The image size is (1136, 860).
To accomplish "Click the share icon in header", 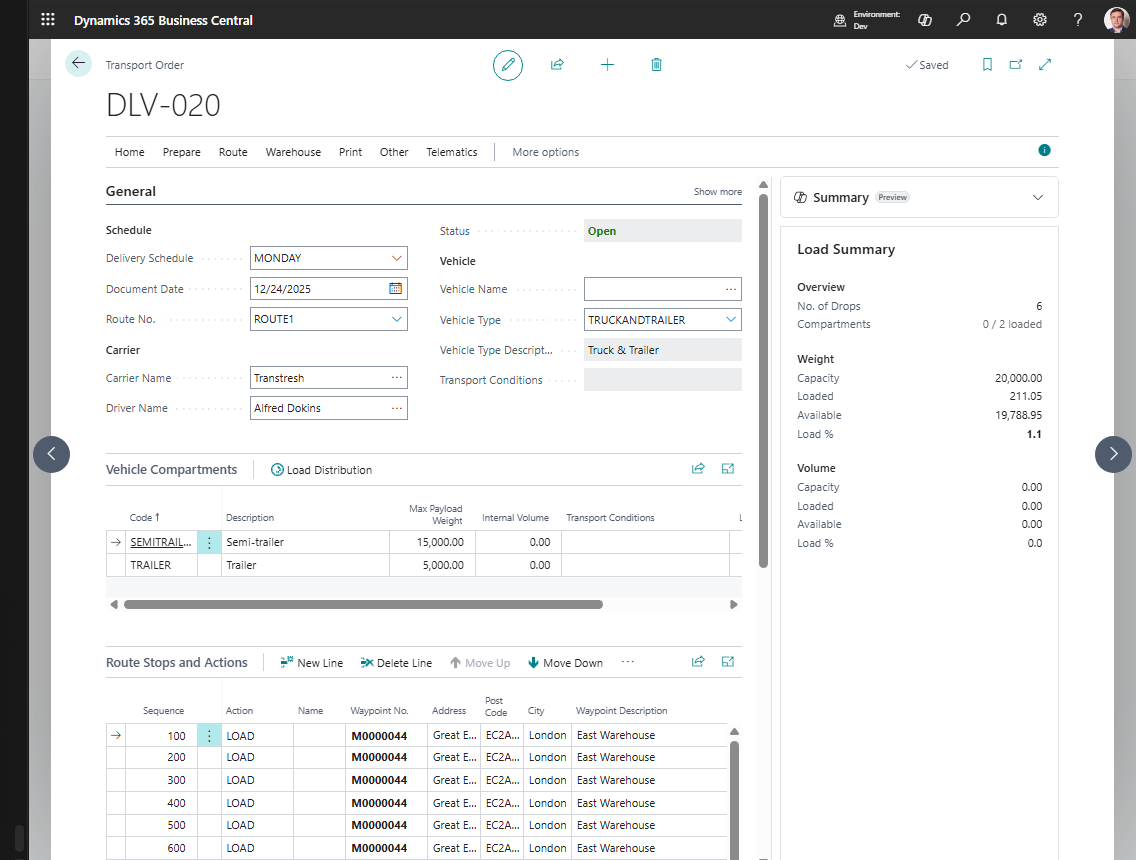I will 557,64.
